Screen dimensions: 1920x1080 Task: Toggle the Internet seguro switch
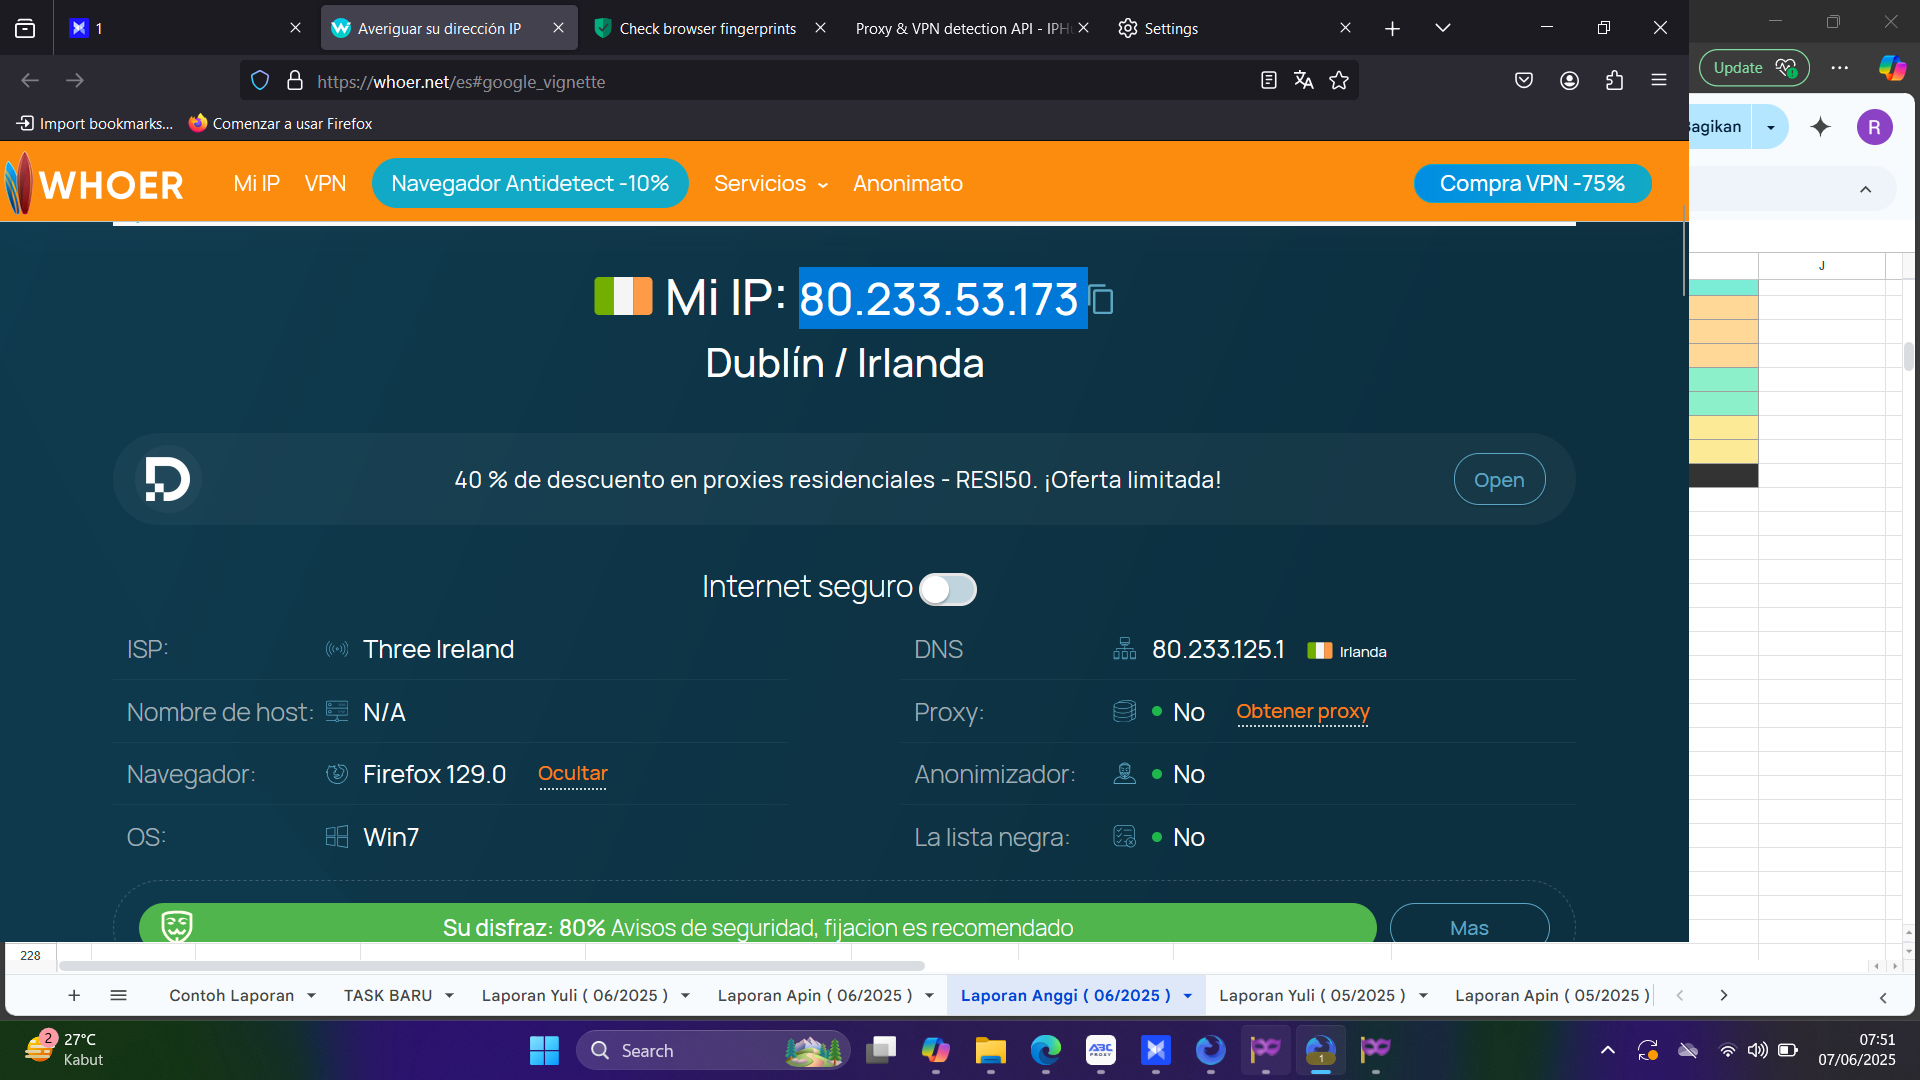[947, 589]
